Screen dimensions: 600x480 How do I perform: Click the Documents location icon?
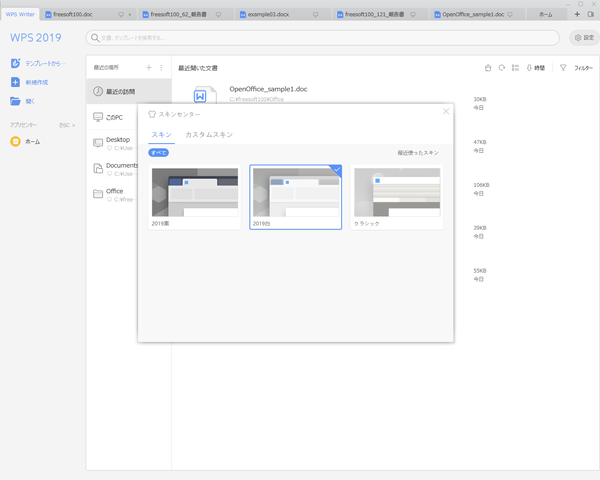tap(98, 168)
